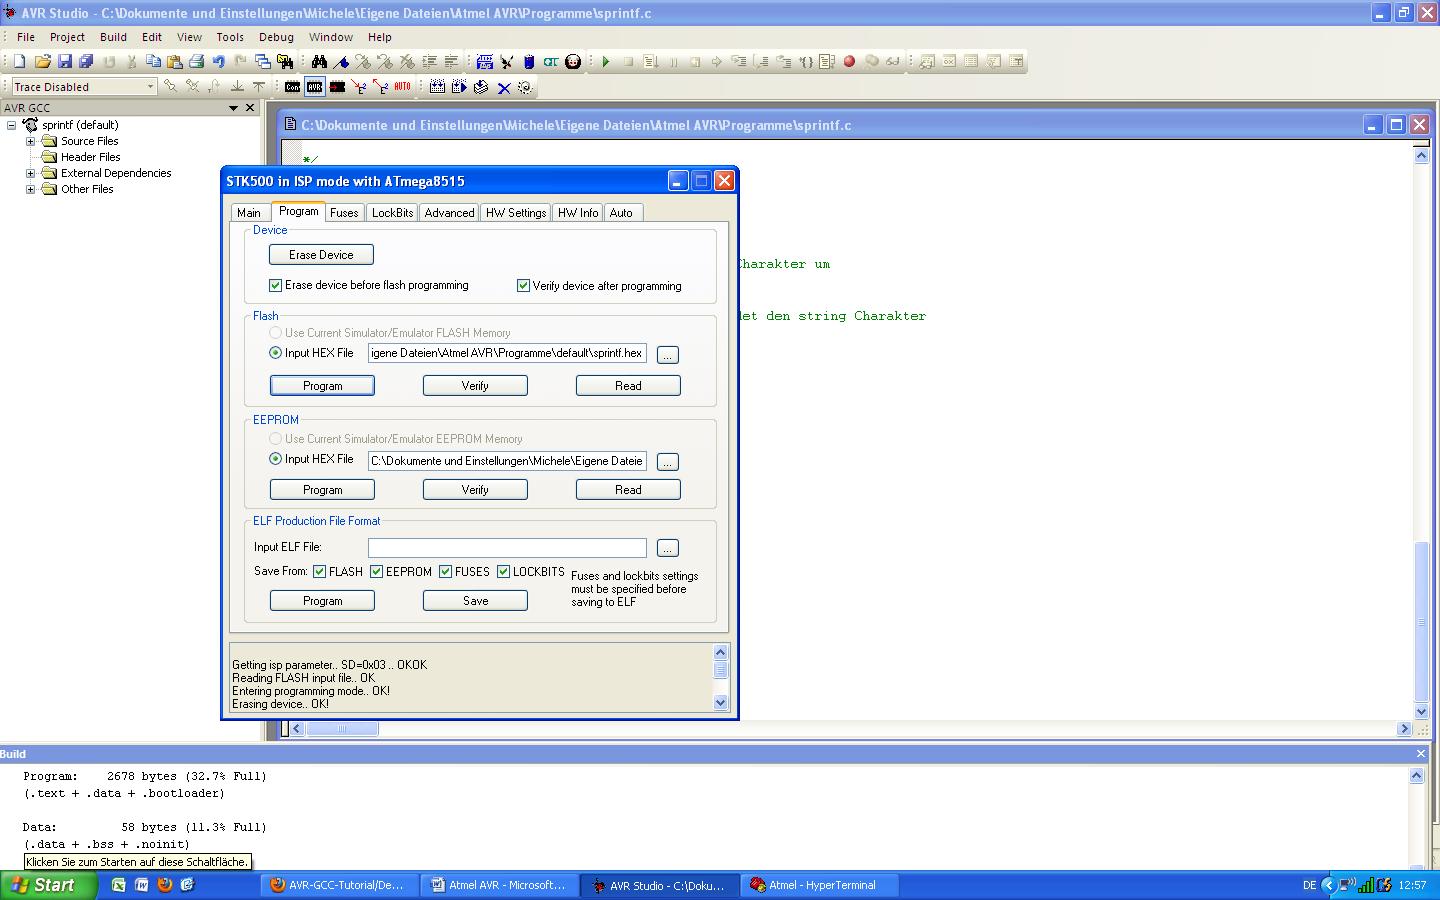The image size is (1440, 900).
Task: Expand the Source Files tree node
Action: pyautogui.click(x=30, y=141)
